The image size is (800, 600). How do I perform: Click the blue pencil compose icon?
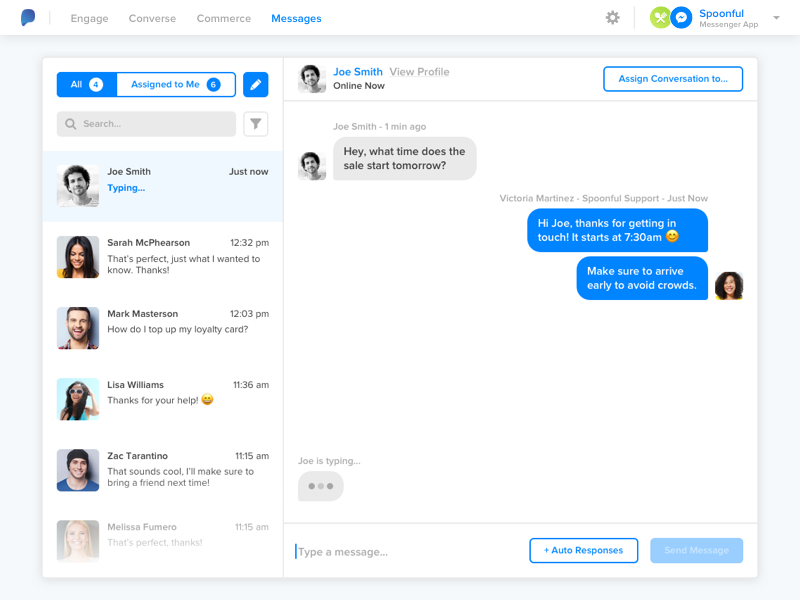tap(256, 84)
